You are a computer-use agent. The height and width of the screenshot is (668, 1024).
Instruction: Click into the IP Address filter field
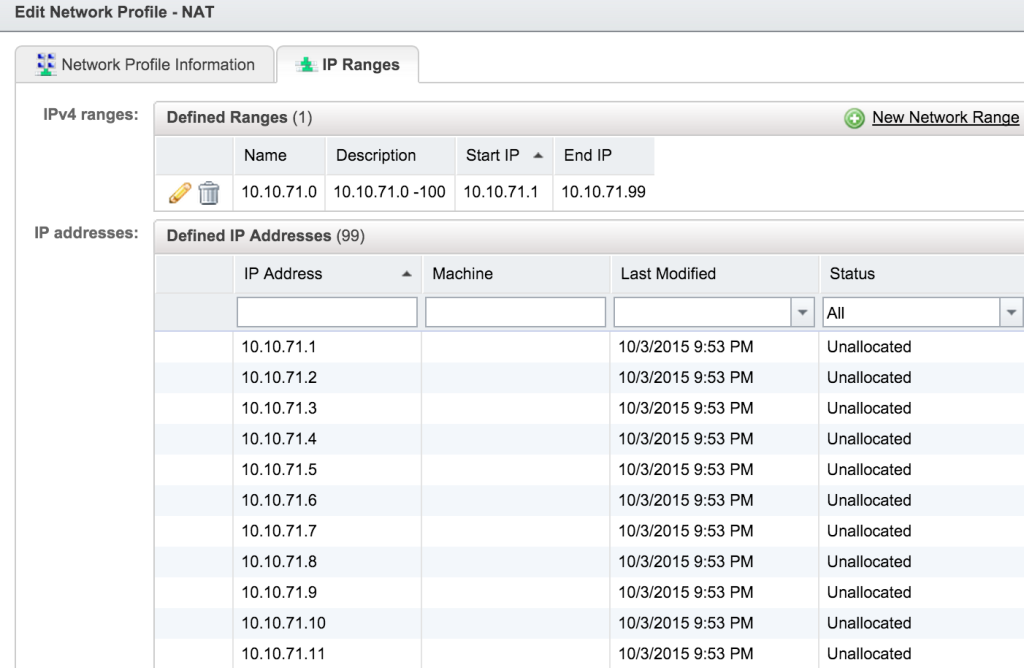point(325,311)
